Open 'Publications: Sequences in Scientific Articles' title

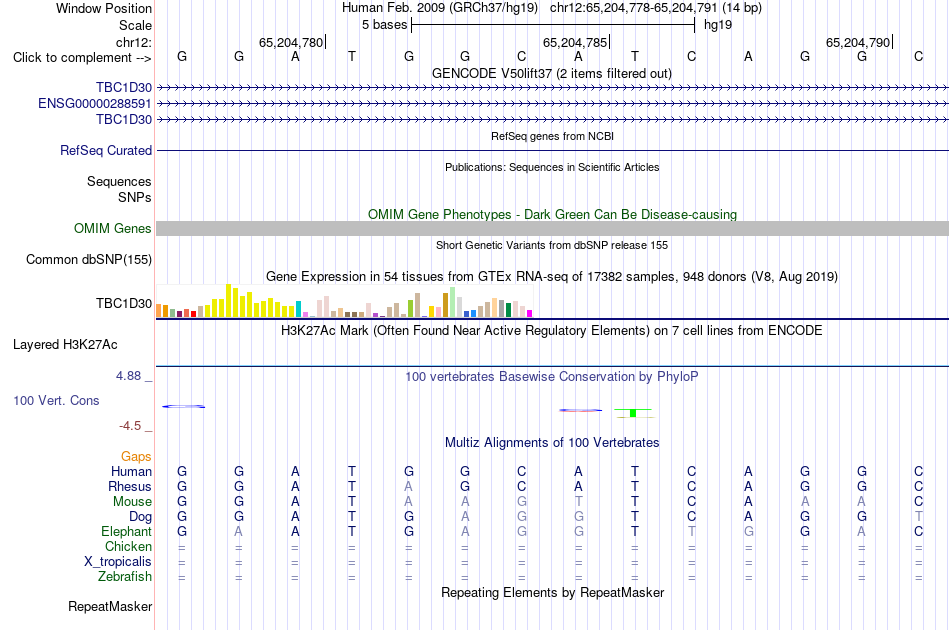[x=552, y=167]
